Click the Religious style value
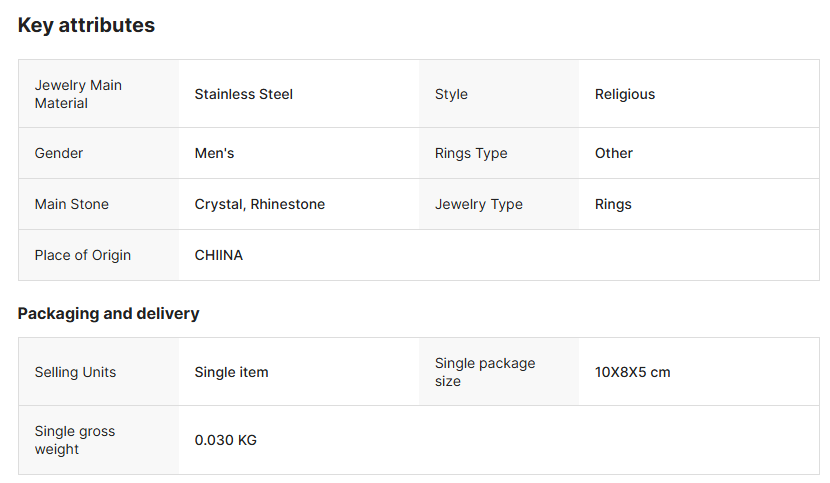 (625, 94)
